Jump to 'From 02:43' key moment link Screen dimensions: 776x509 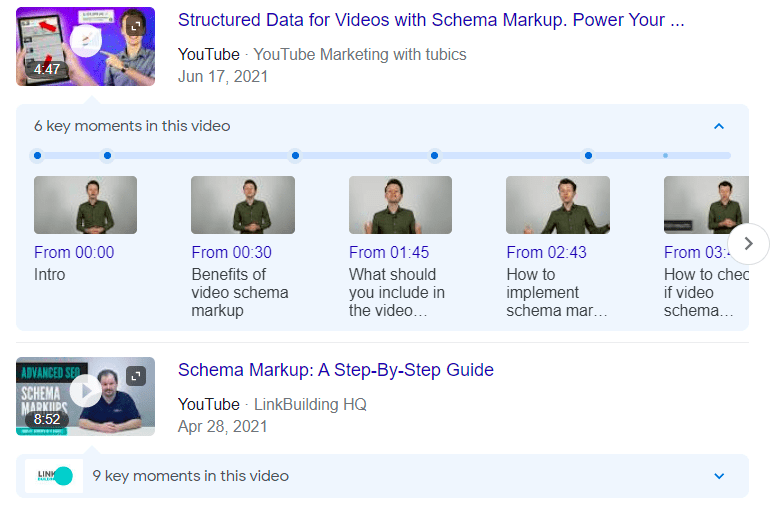[546, 253]
